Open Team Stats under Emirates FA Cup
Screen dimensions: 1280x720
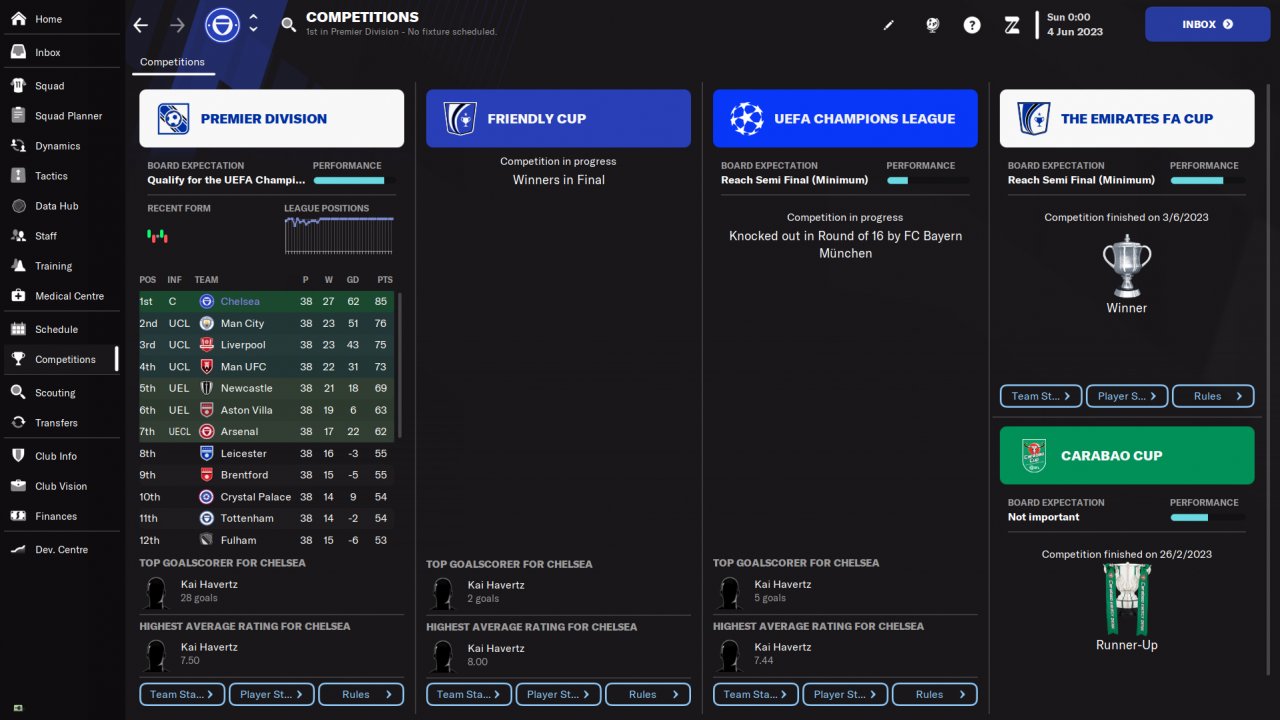point(1041,396)
